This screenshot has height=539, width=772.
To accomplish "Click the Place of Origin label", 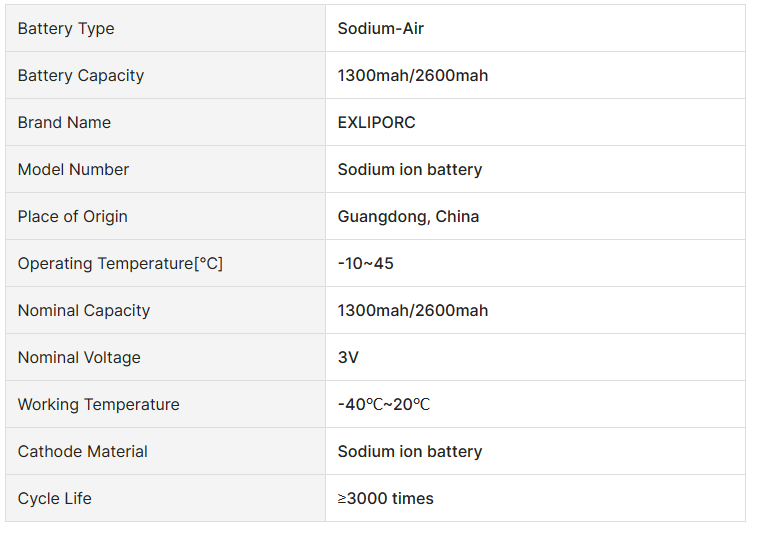I will click(x=73, y=217).
